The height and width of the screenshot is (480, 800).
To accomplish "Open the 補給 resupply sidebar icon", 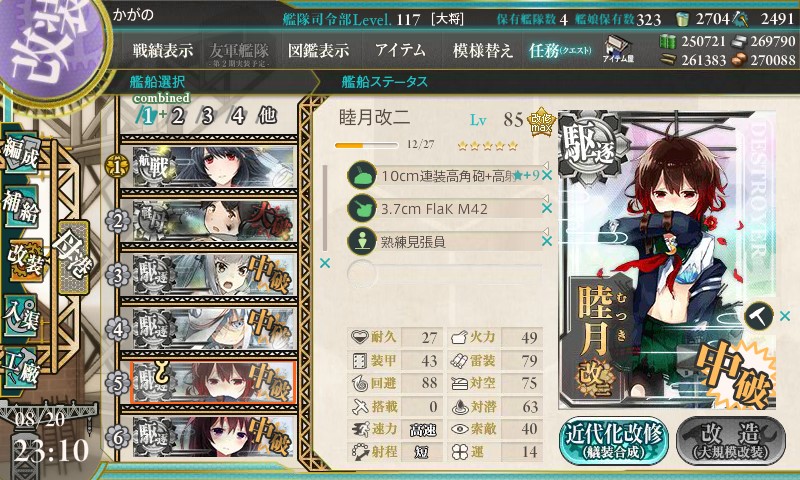I will pyautogui.click(x=22, y=206).
